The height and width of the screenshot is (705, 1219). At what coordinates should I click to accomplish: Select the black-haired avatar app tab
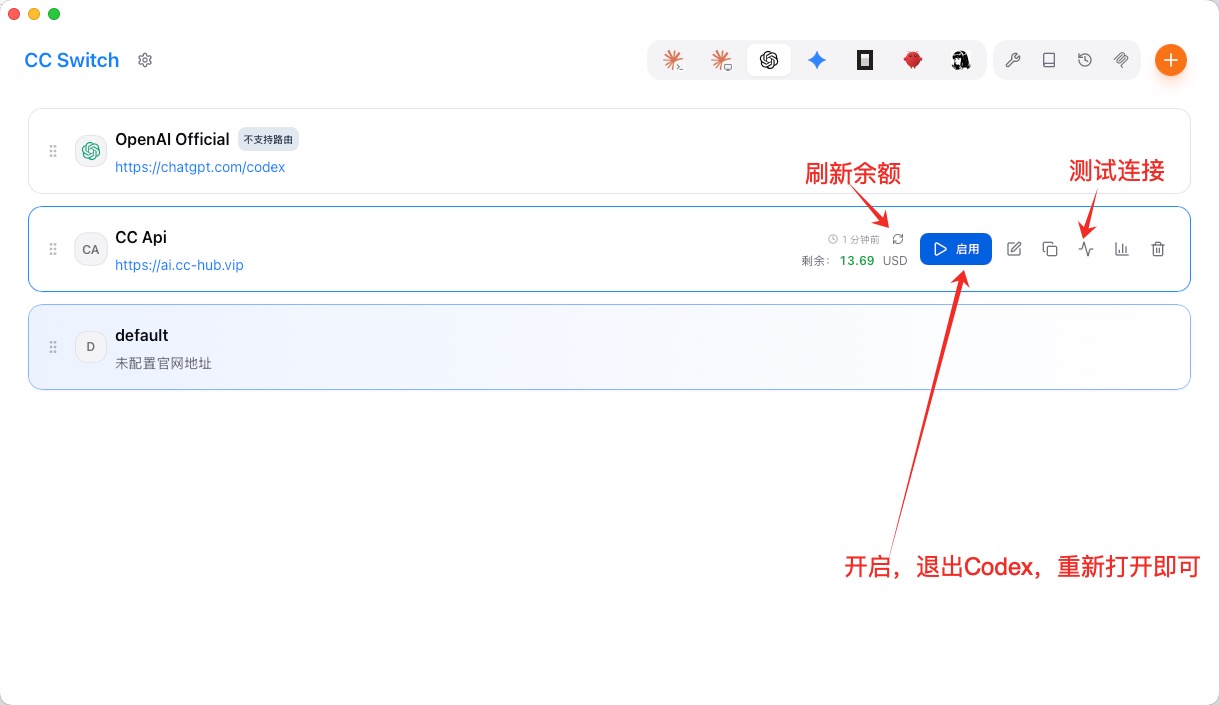(x=961, y=60)
